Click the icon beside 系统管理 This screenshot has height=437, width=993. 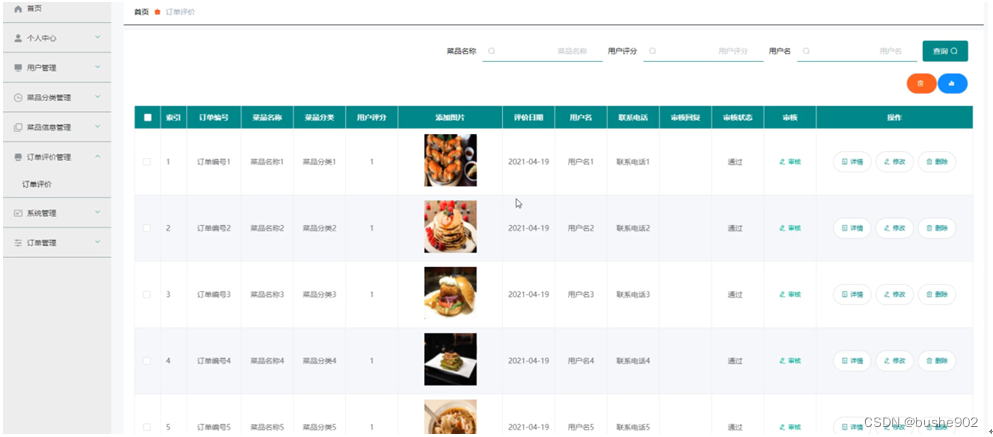18,213
